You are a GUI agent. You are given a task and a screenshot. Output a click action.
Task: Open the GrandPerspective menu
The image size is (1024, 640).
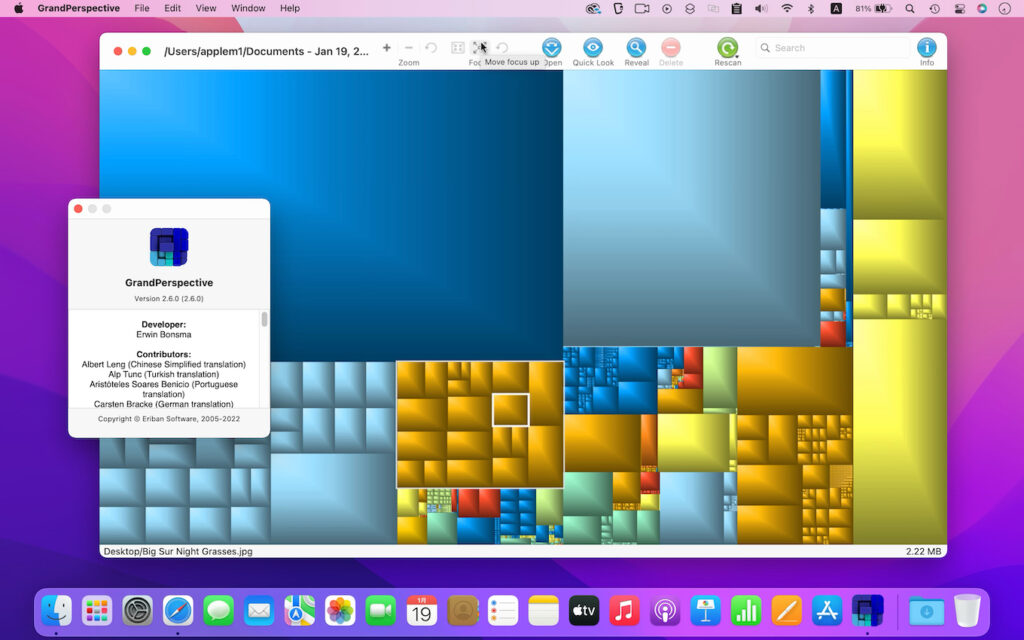click(x=80, y=8)
